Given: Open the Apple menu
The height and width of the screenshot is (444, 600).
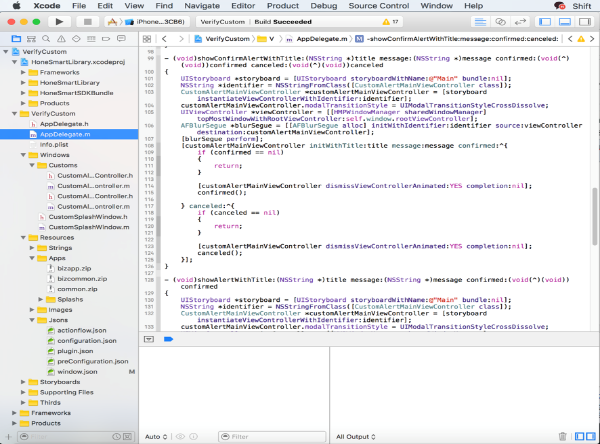Looking at the screenshot, I should (16, 6).
